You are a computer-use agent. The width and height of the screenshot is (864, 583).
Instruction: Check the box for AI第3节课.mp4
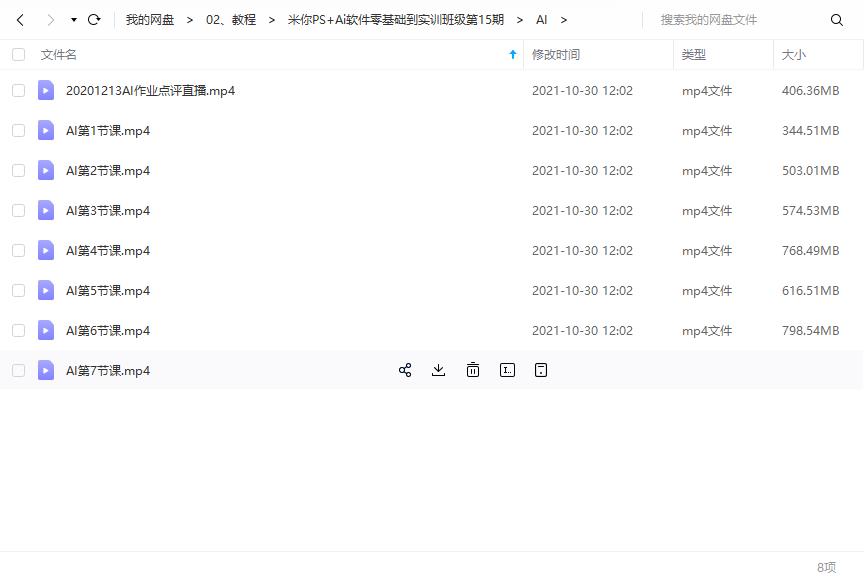tap(19, 210)
